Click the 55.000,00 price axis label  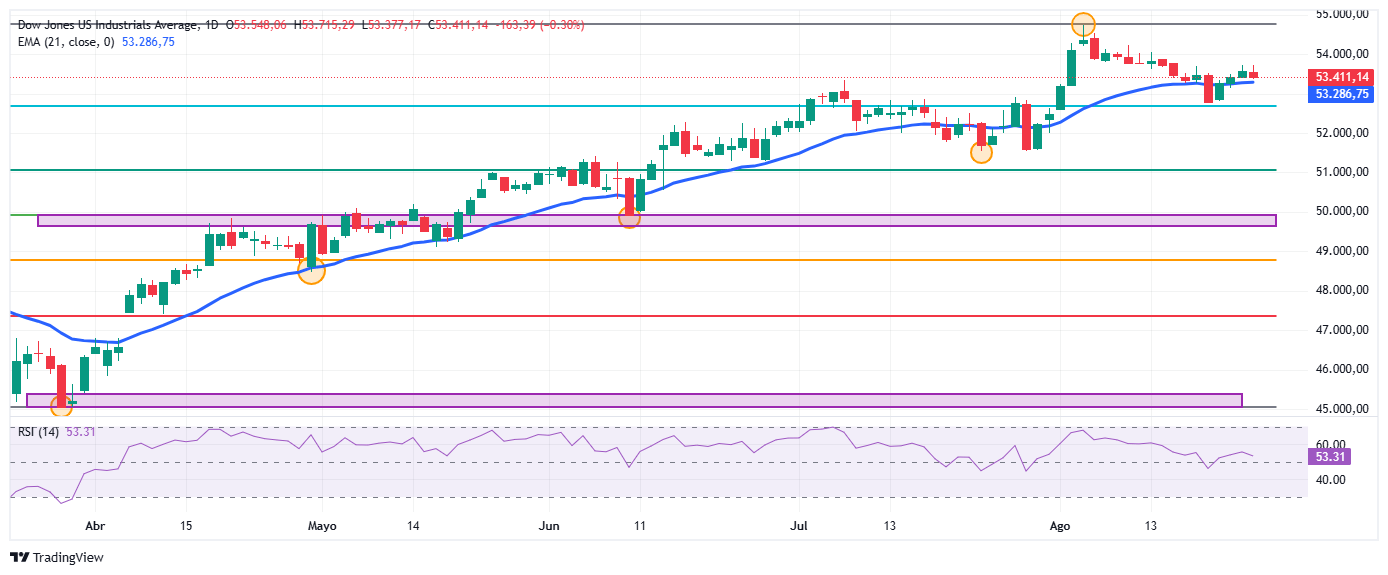tap(1342, 14)
